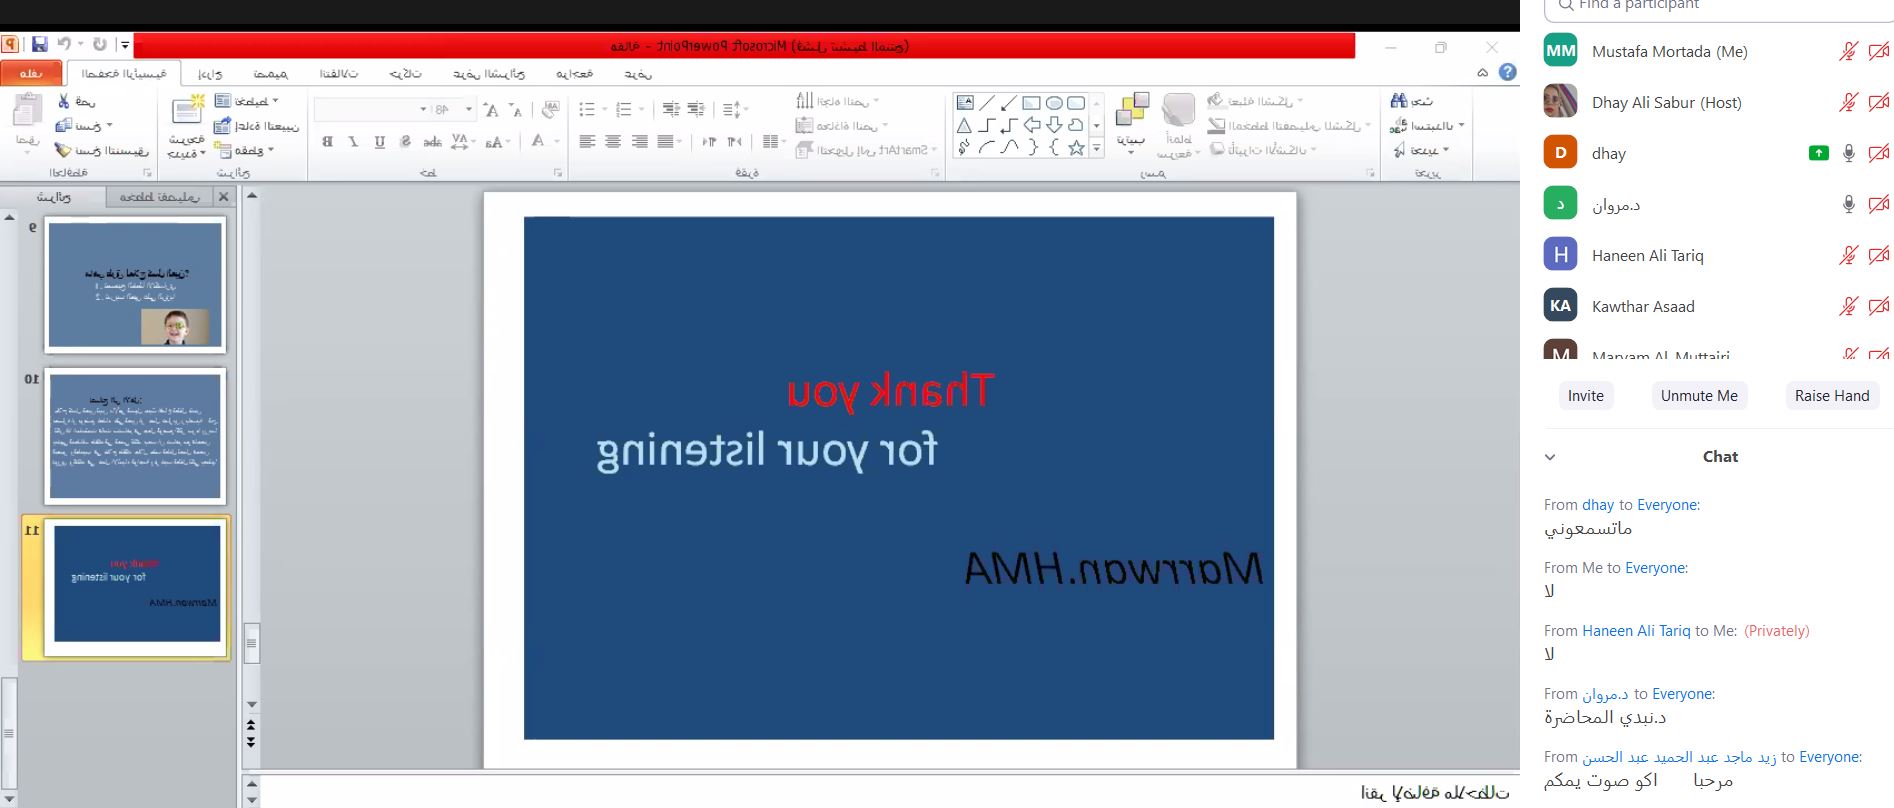The width and height of the screenshot is (1894, 808).
Task: Click the Save icon in PowerPoint's quick access toolbar
Action: coord(39,45)
